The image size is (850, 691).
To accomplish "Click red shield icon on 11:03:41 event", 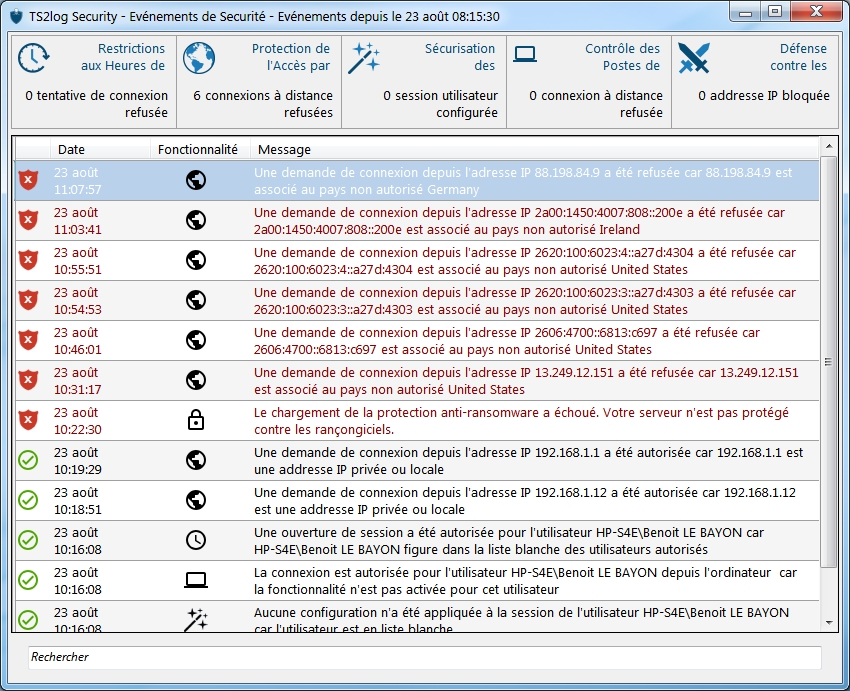I will [28, 220].
